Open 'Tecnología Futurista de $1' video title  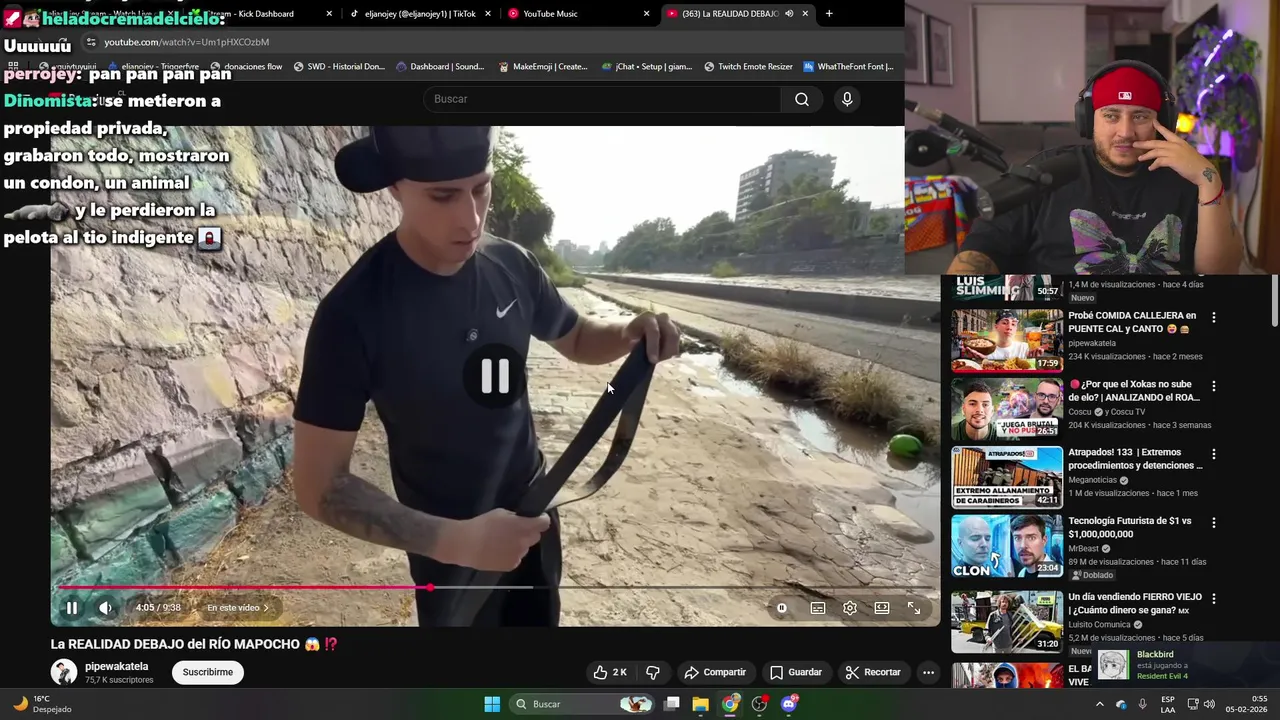point(1130,528)
